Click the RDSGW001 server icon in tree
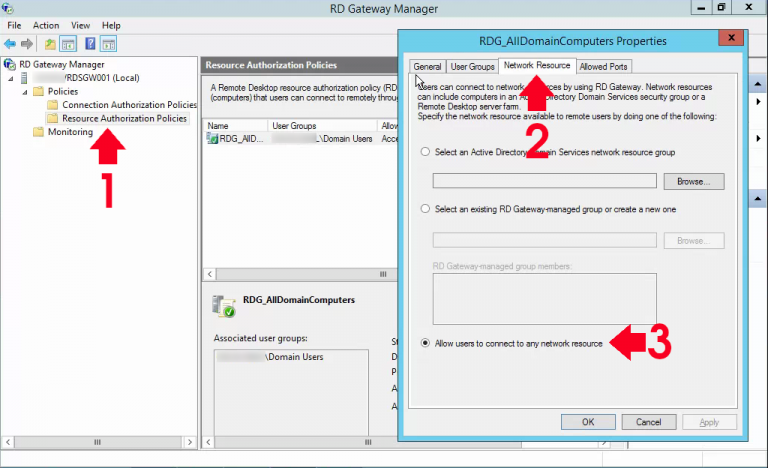Image resolution: width=768 pixels, height=468 pixels. [x=24, y=78]
